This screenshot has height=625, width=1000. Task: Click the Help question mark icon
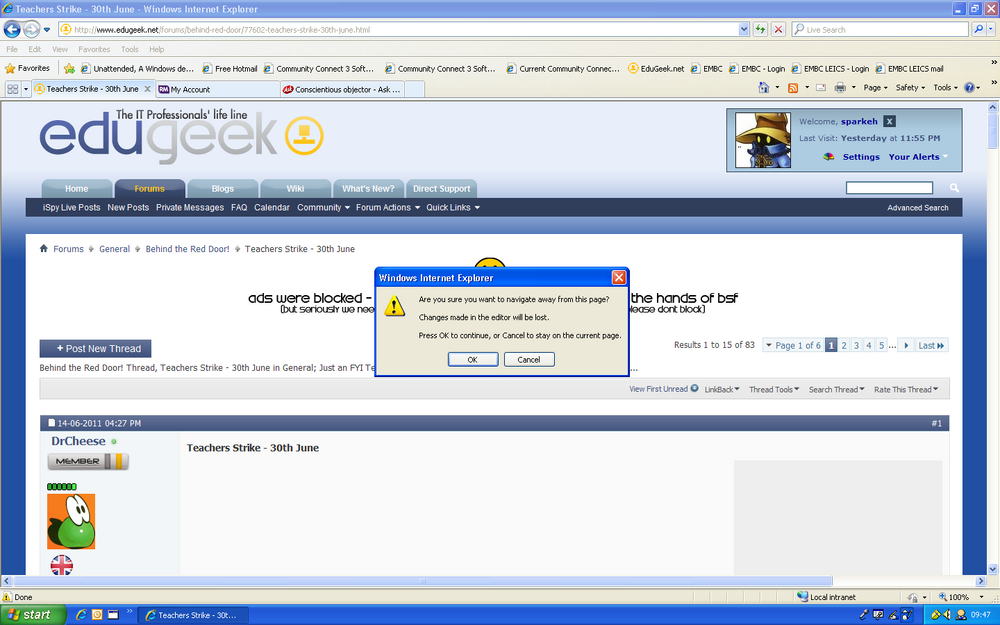(969, 88)
